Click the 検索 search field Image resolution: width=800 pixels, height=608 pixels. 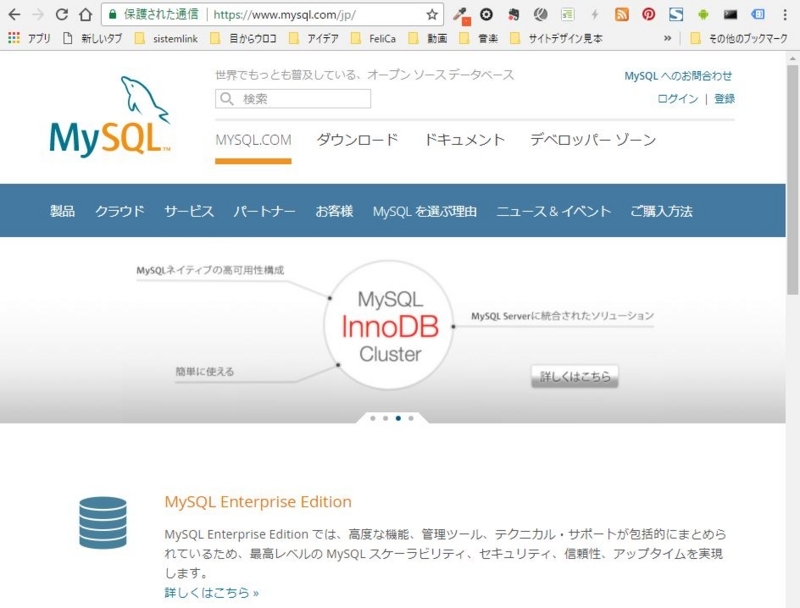[295, 98]
